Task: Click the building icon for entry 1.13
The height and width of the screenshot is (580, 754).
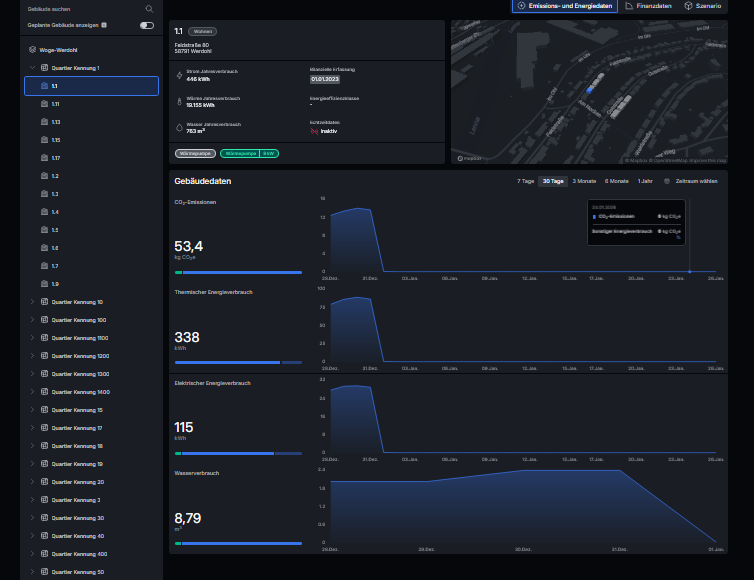Action: point(44,122)
